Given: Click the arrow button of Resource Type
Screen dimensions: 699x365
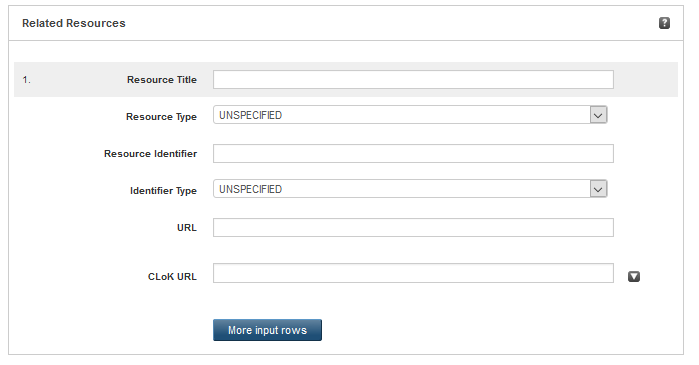Looking at the screenshot, I should (598, 115).
